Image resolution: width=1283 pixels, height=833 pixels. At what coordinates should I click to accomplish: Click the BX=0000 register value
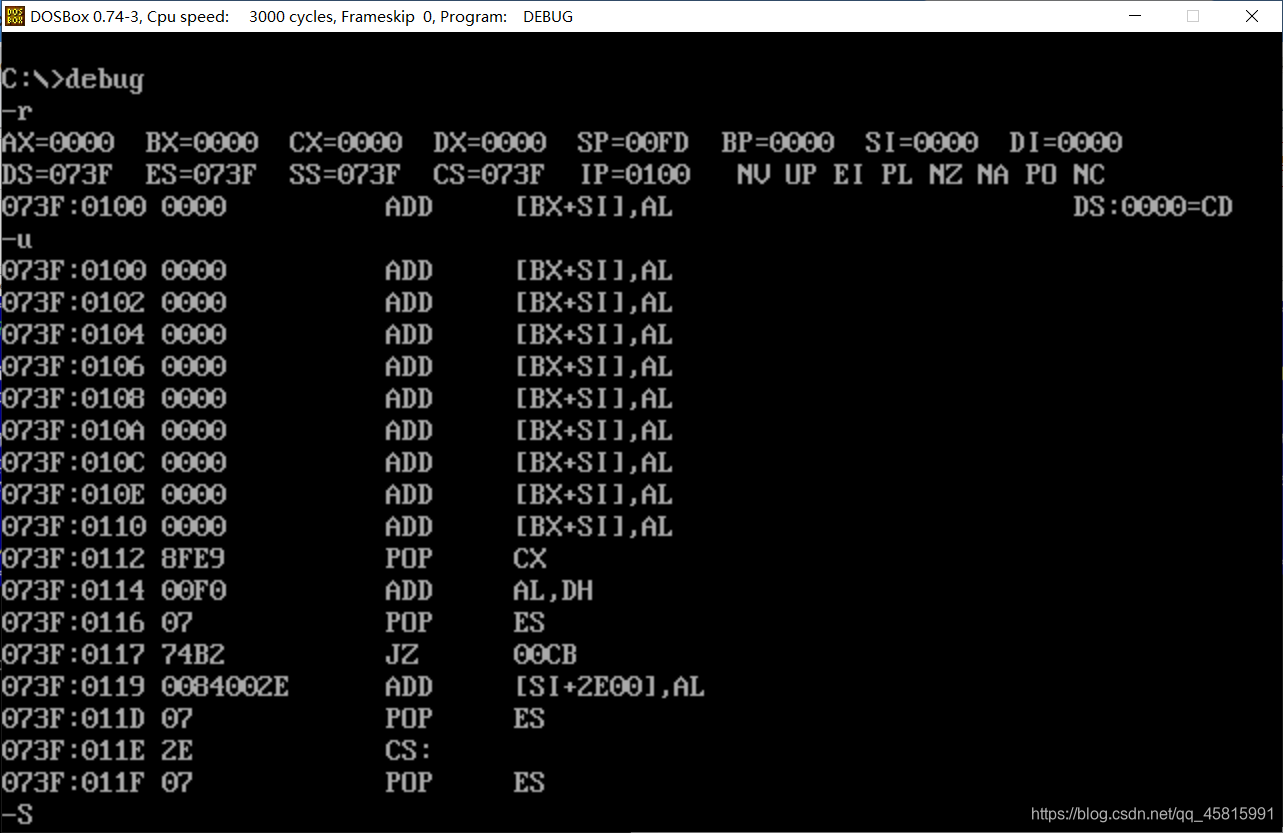(x=202, y=142)
